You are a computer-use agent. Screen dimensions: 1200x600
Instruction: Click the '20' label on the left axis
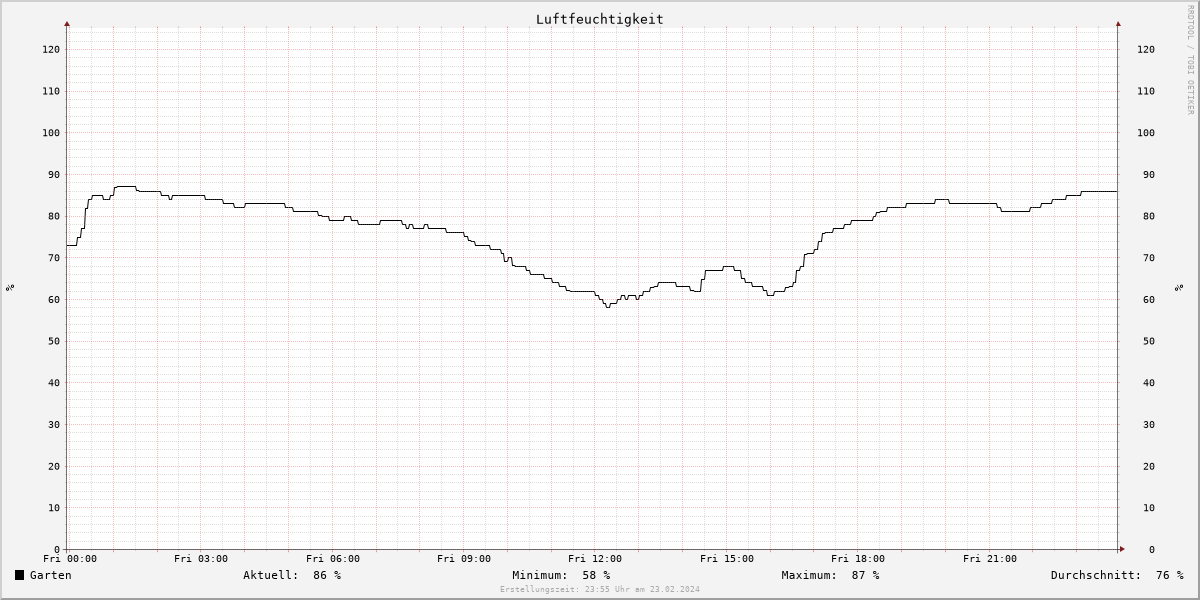click(x=54, y=466)
